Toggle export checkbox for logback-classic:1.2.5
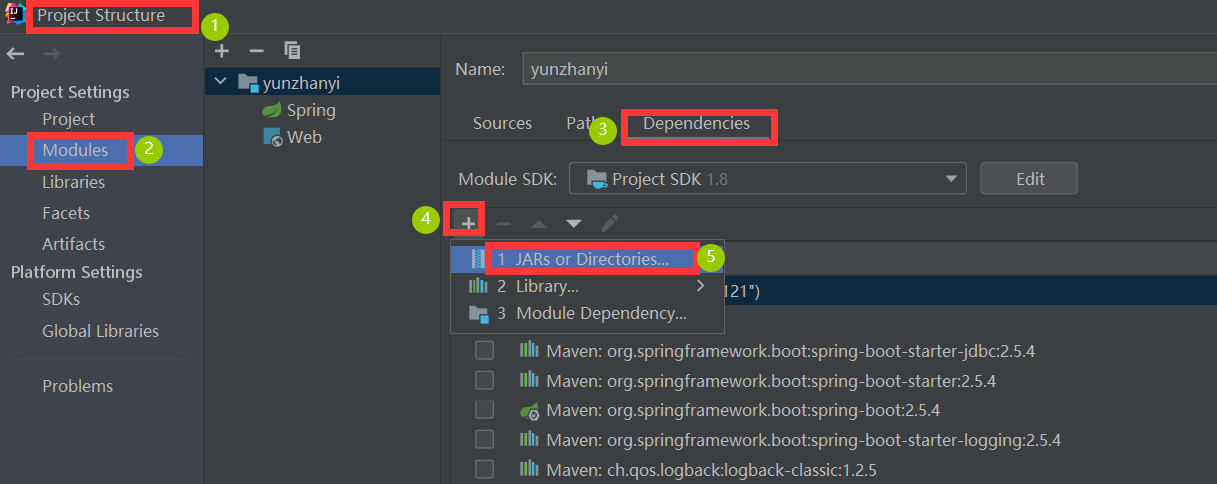This screenshot has width=1217, height=484. click(x=484, y=469)
